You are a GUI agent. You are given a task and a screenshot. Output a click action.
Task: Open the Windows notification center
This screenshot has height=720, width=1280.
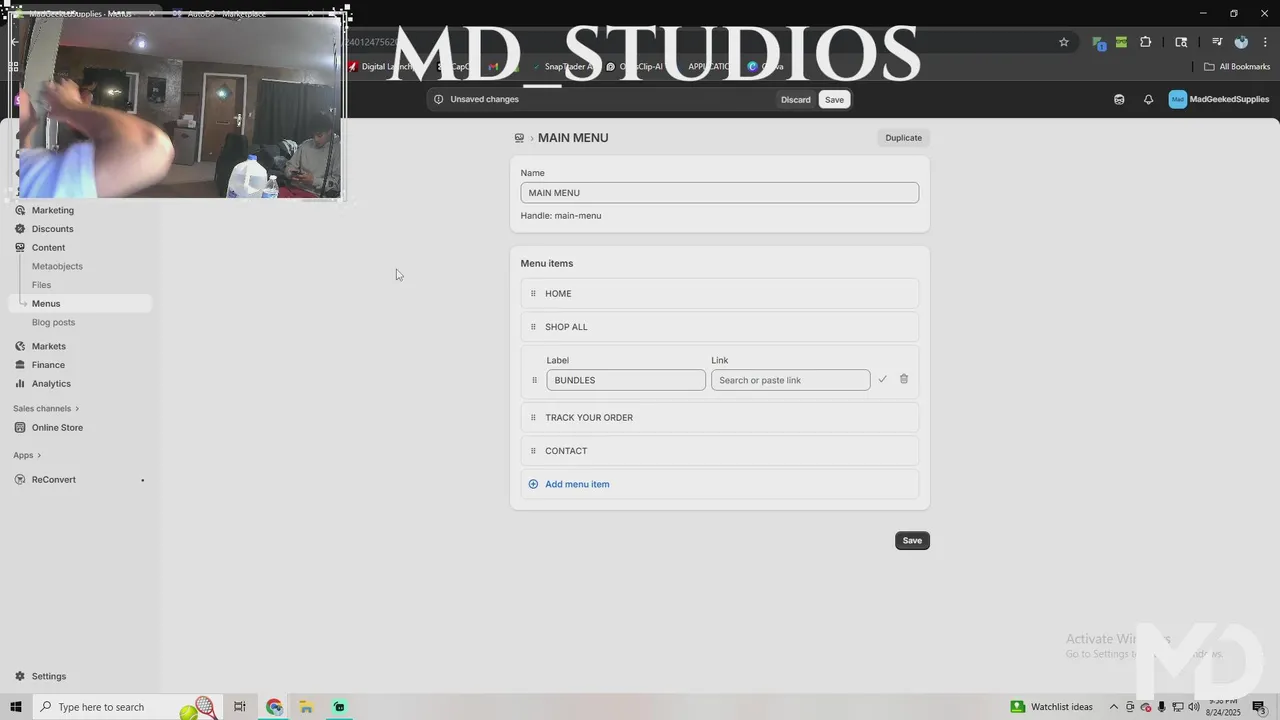tap(1259, 707)
